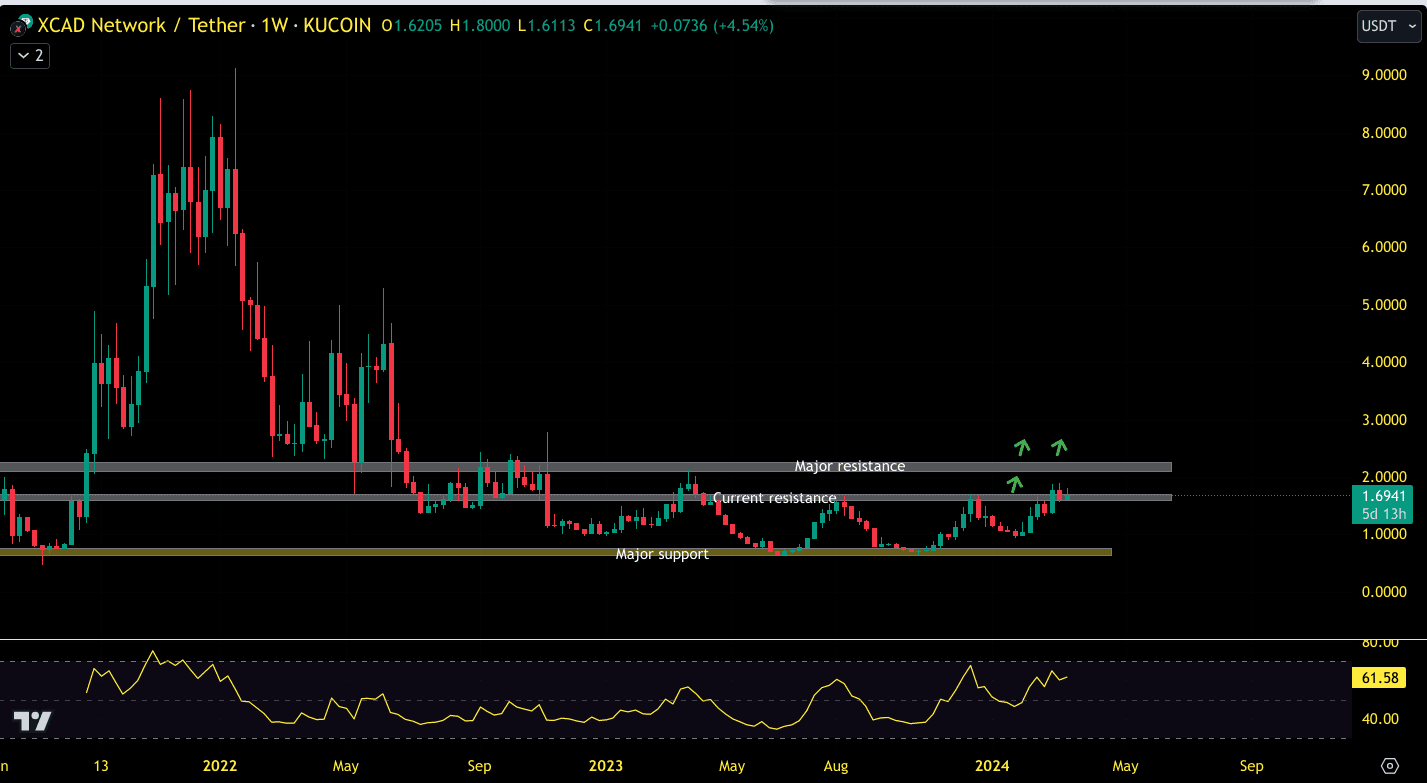Click the high value H1.8000
The height and width of the screenshot is (783, 1427).
tap(480, 26)
